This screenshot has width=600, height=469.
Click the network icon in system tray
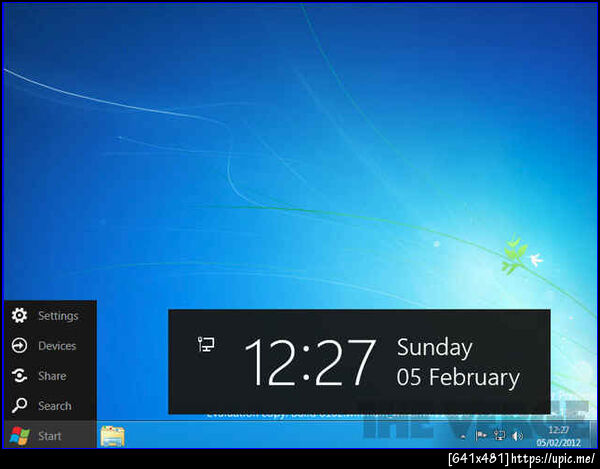(x=499, y=435)
